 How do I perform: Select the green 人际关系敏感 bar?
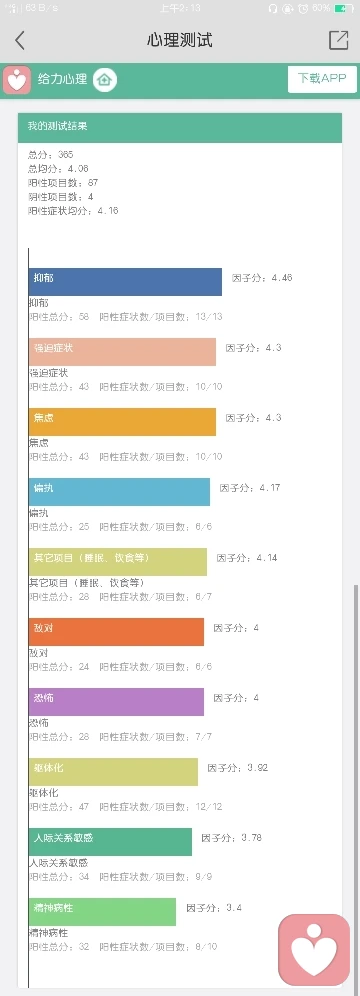110,842
